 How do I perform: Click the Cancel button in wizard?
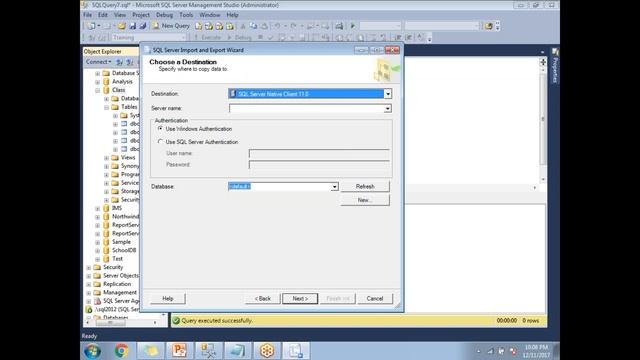tap(375, 298)
